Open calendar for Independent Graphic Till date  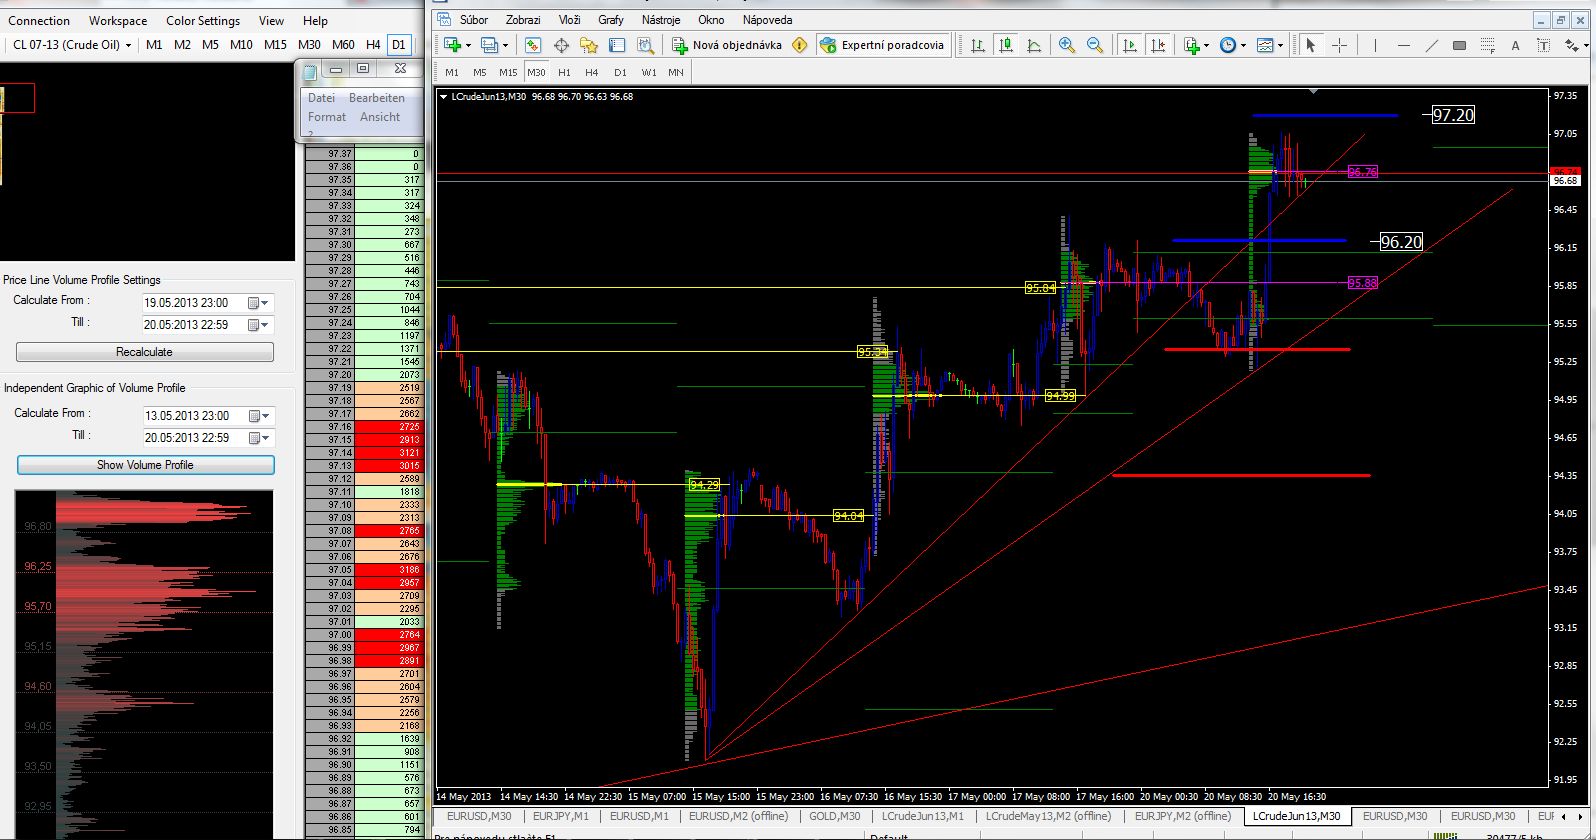click(x=258, y=438)
